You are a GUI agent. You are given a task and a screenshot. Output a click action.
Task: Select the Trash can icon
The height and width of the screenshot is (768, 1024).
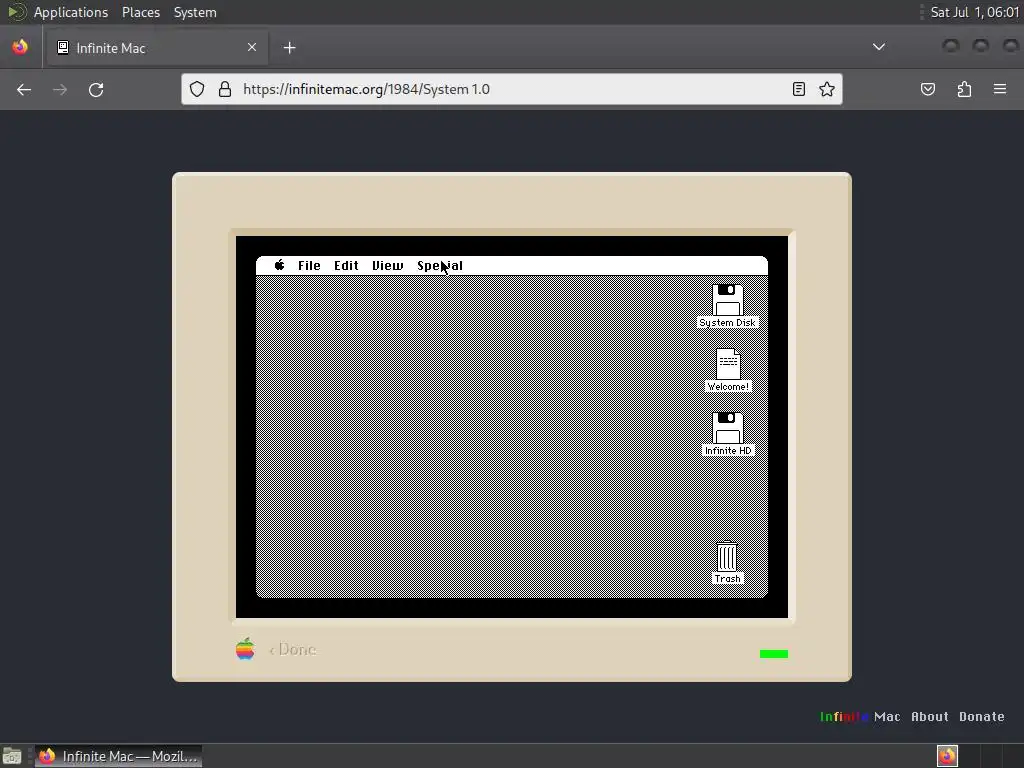tap(727, 556)
